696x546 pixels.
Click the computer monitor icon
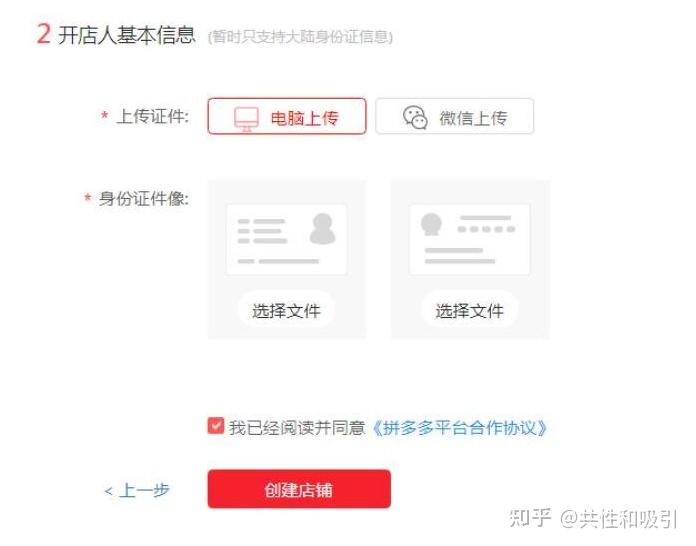[x=246, y=119]
